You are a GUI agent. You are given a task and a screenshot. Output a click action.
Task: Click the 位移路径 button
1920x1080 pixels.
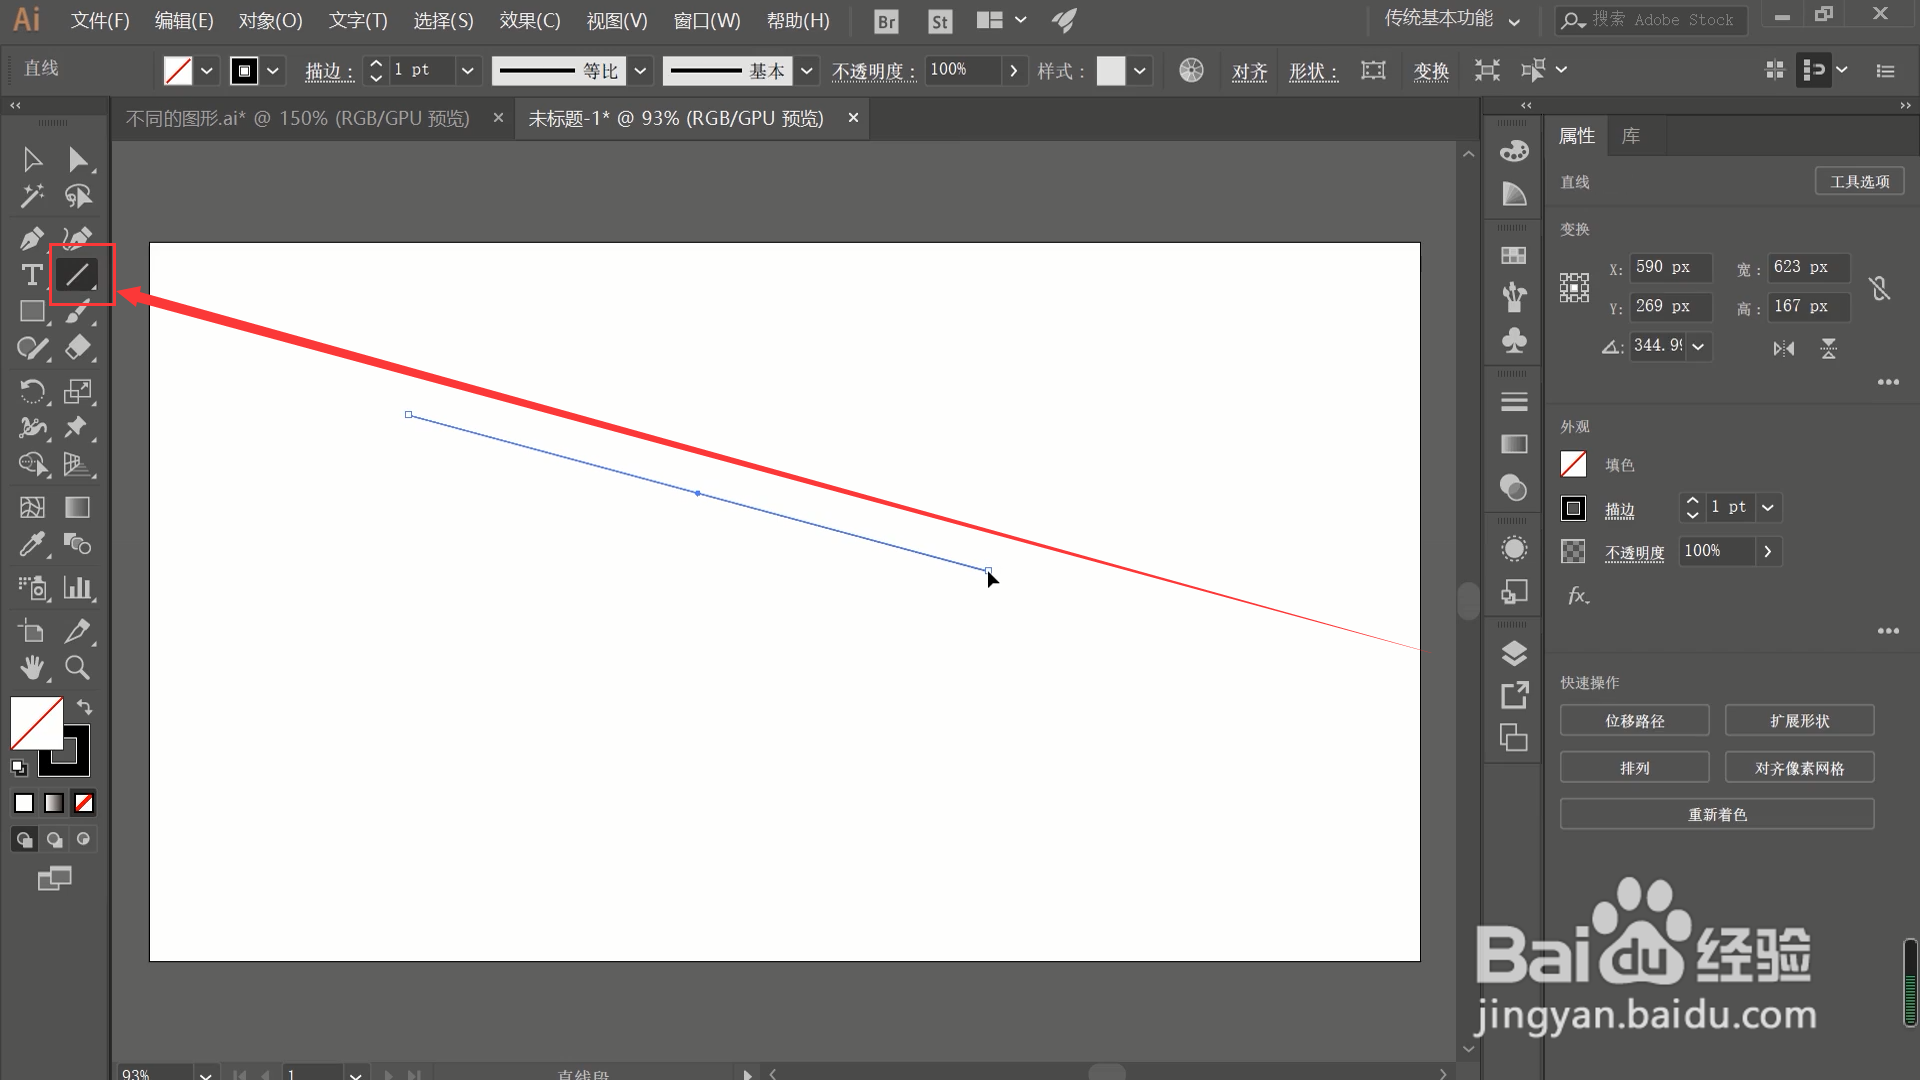tap(1634, 721)
